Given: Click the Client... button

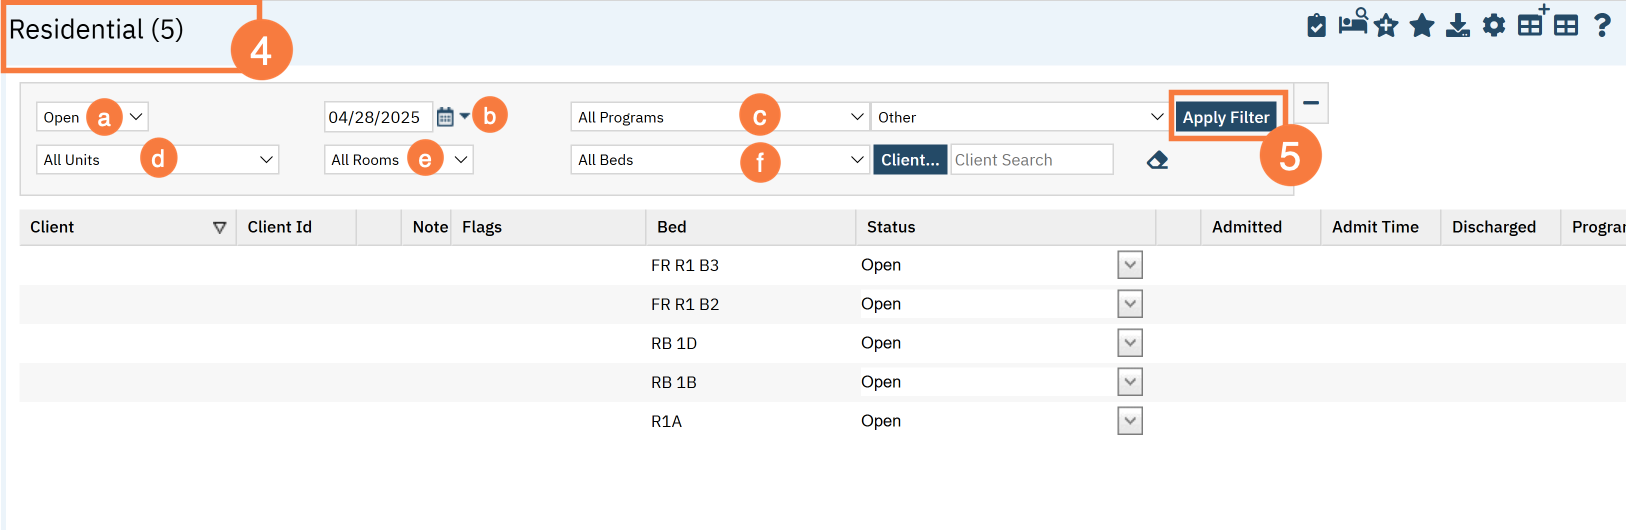Looking at the screenshot, I should pyautogui.click(x=910, y=160).
